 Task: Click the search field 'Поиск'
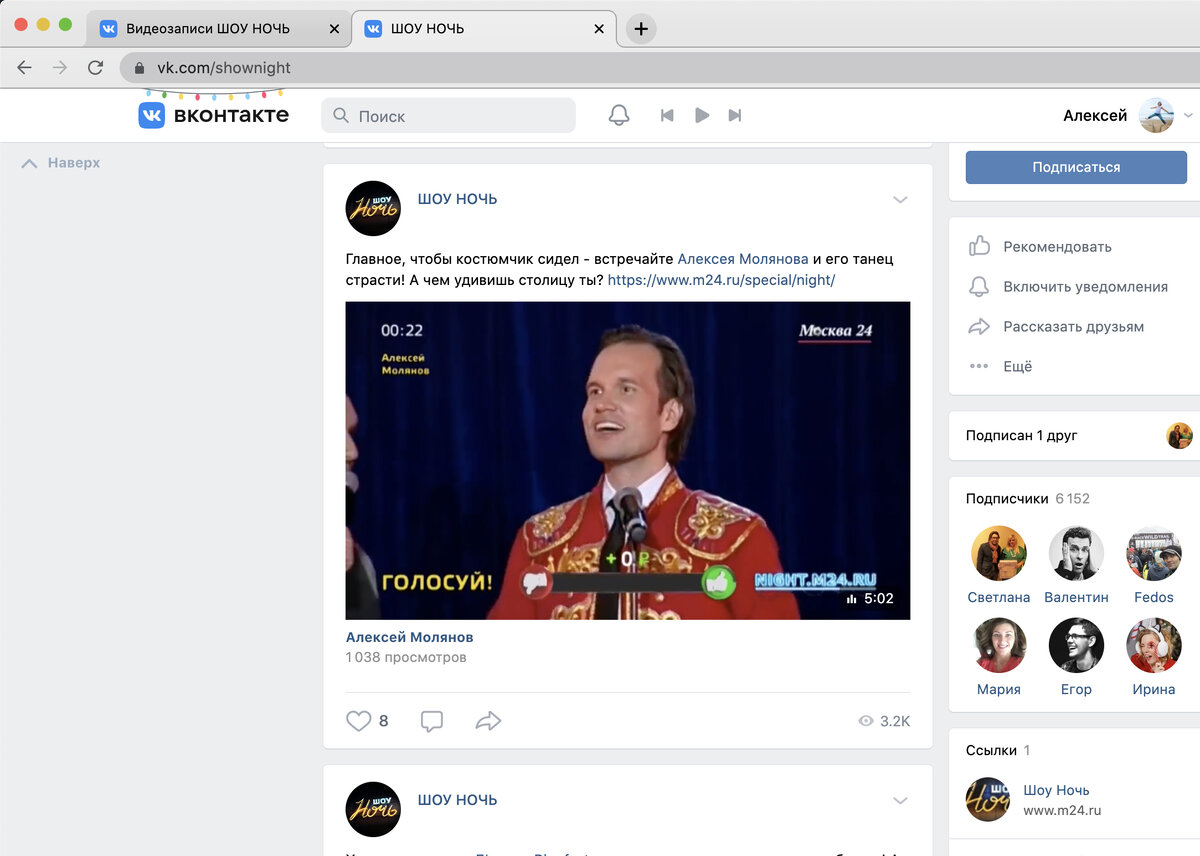pos(448,115)
